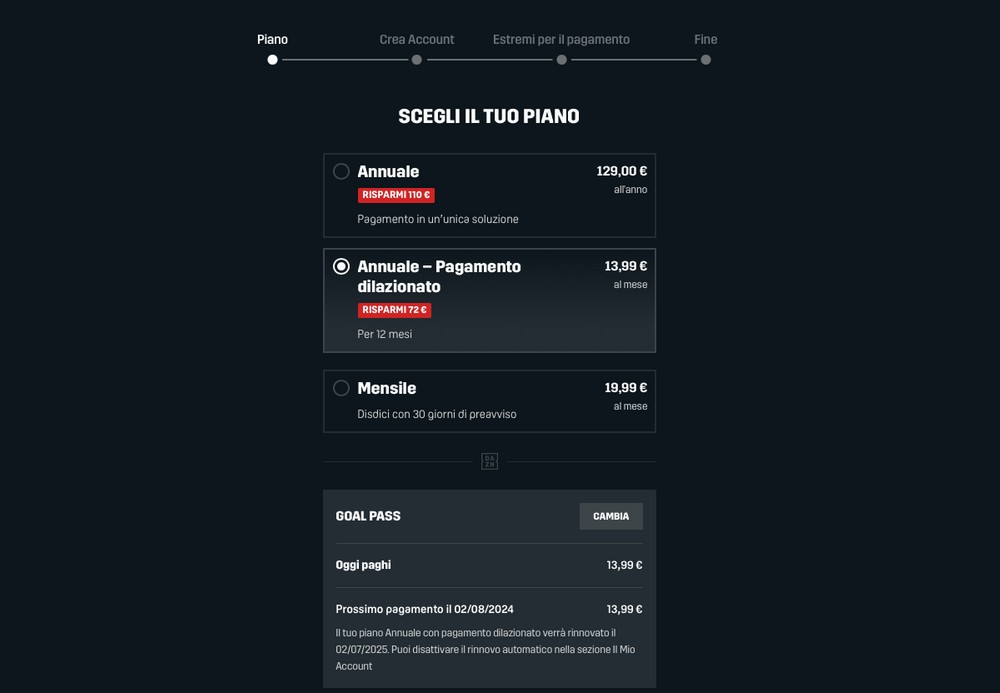The height and width of the screenshot is (693, 1000).
Task: Click the RISPARMI 110 € savings badge
Action: 396,195
